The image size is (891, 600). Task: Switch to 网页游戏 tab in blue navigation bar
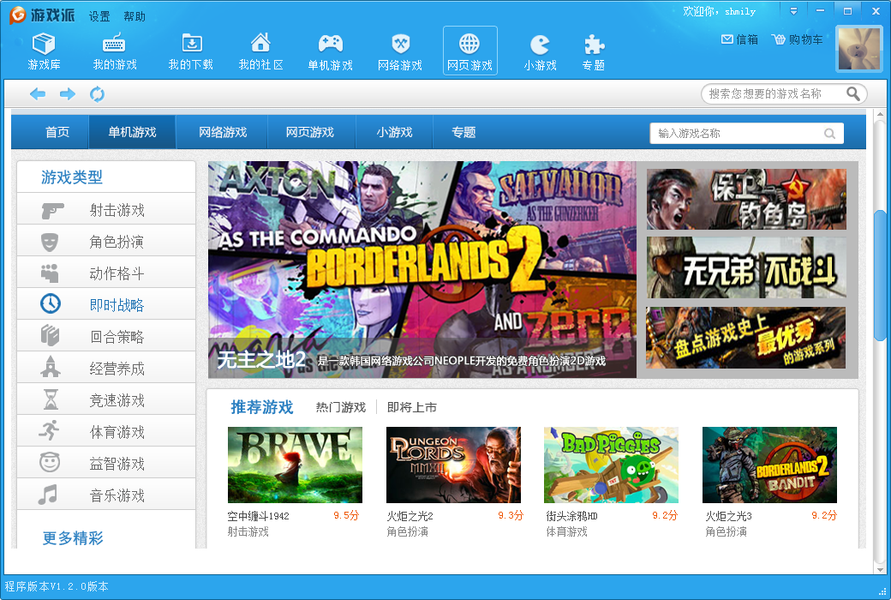click(310, 132)
